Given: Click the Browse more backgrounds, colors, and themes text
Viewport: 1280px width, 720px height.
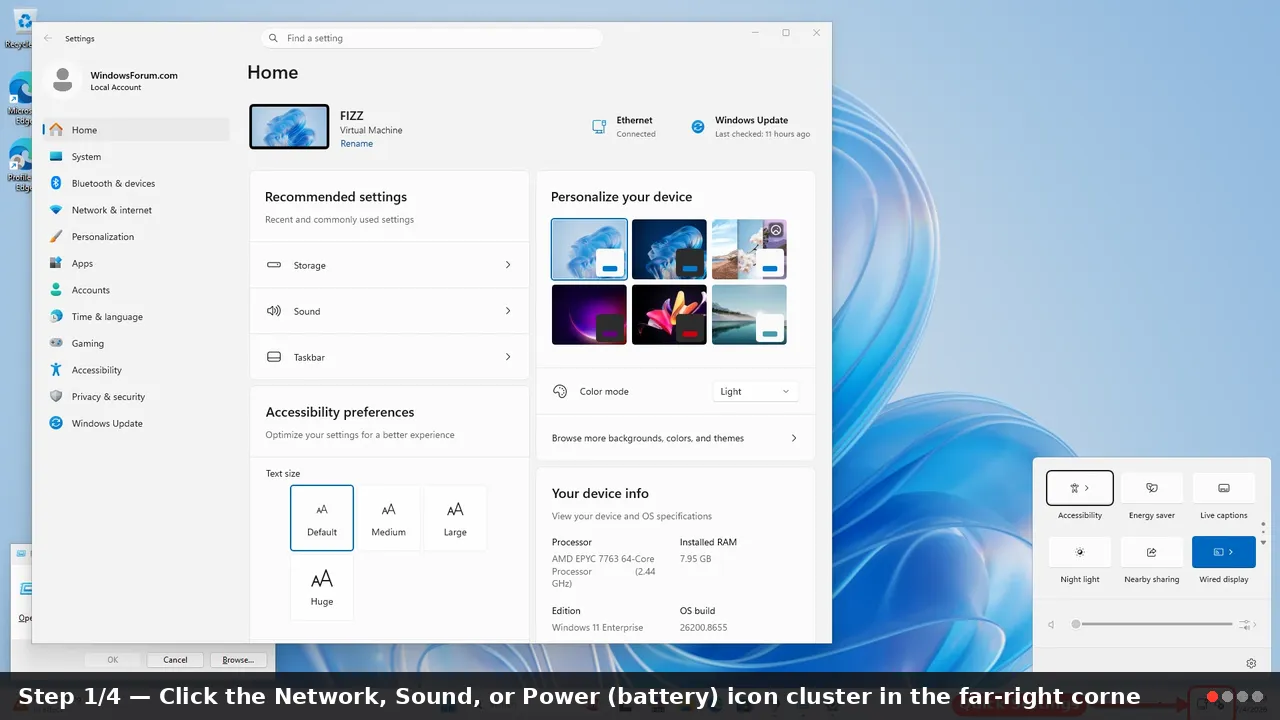Looking at the screenshot, I should (648, 438).
